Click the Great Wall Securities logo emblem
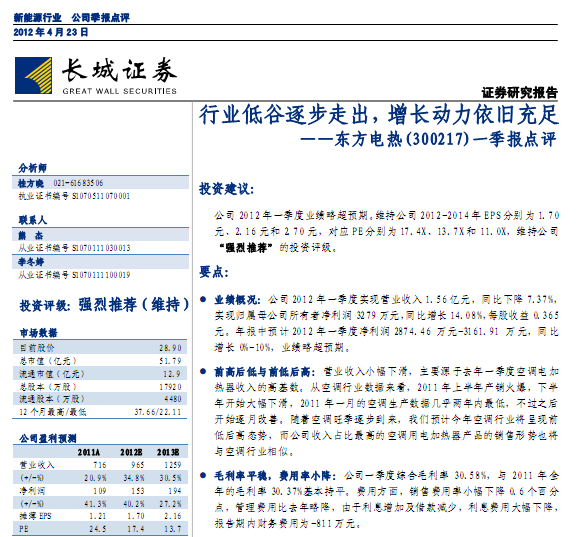The image size is (576, 537). pos(33,75)
